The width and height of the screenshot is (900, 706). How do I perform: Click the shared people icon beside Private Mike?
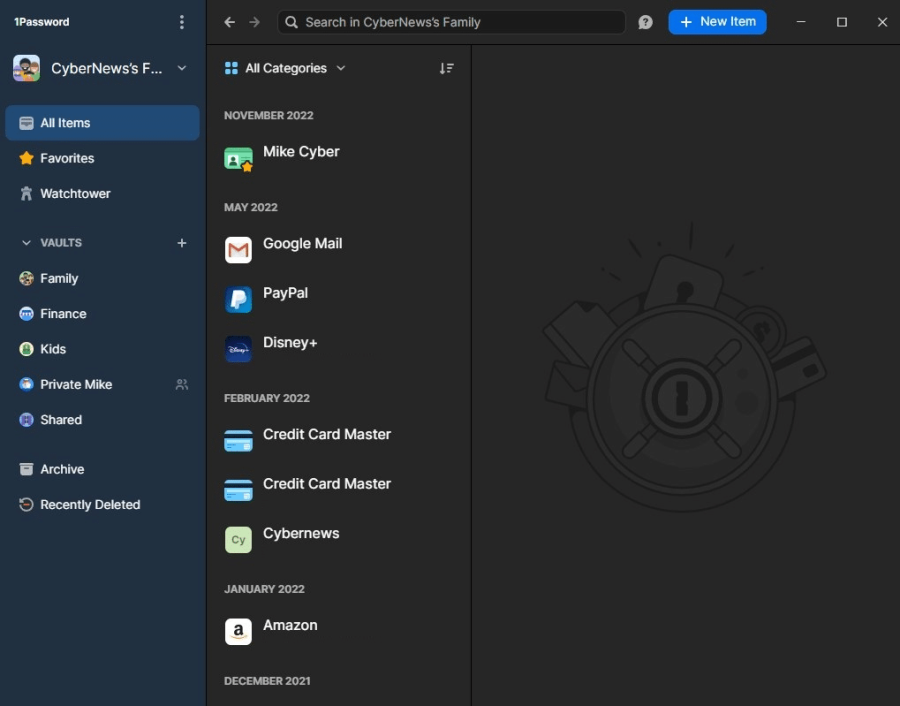(181, 385)
